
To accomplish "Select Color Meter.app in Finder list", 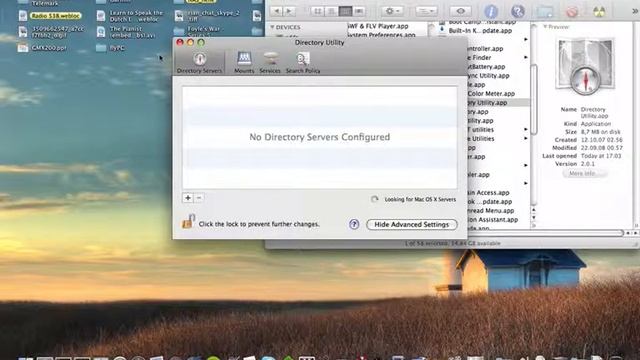I will (x=491, y=93).
